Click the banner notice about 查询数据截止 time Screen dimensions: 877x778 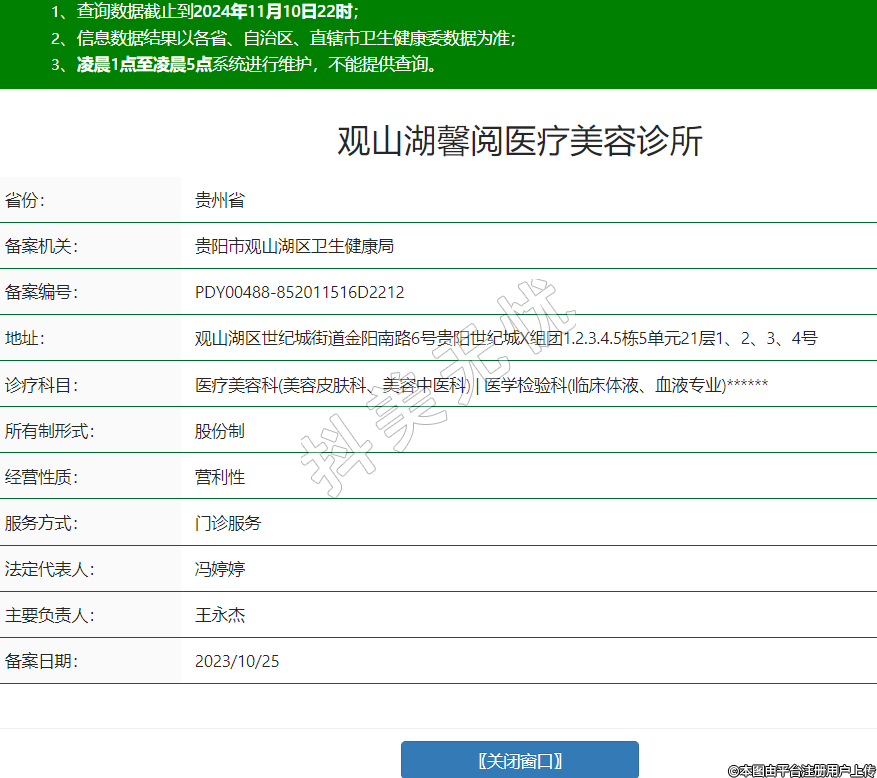click(x=205, y=12)
